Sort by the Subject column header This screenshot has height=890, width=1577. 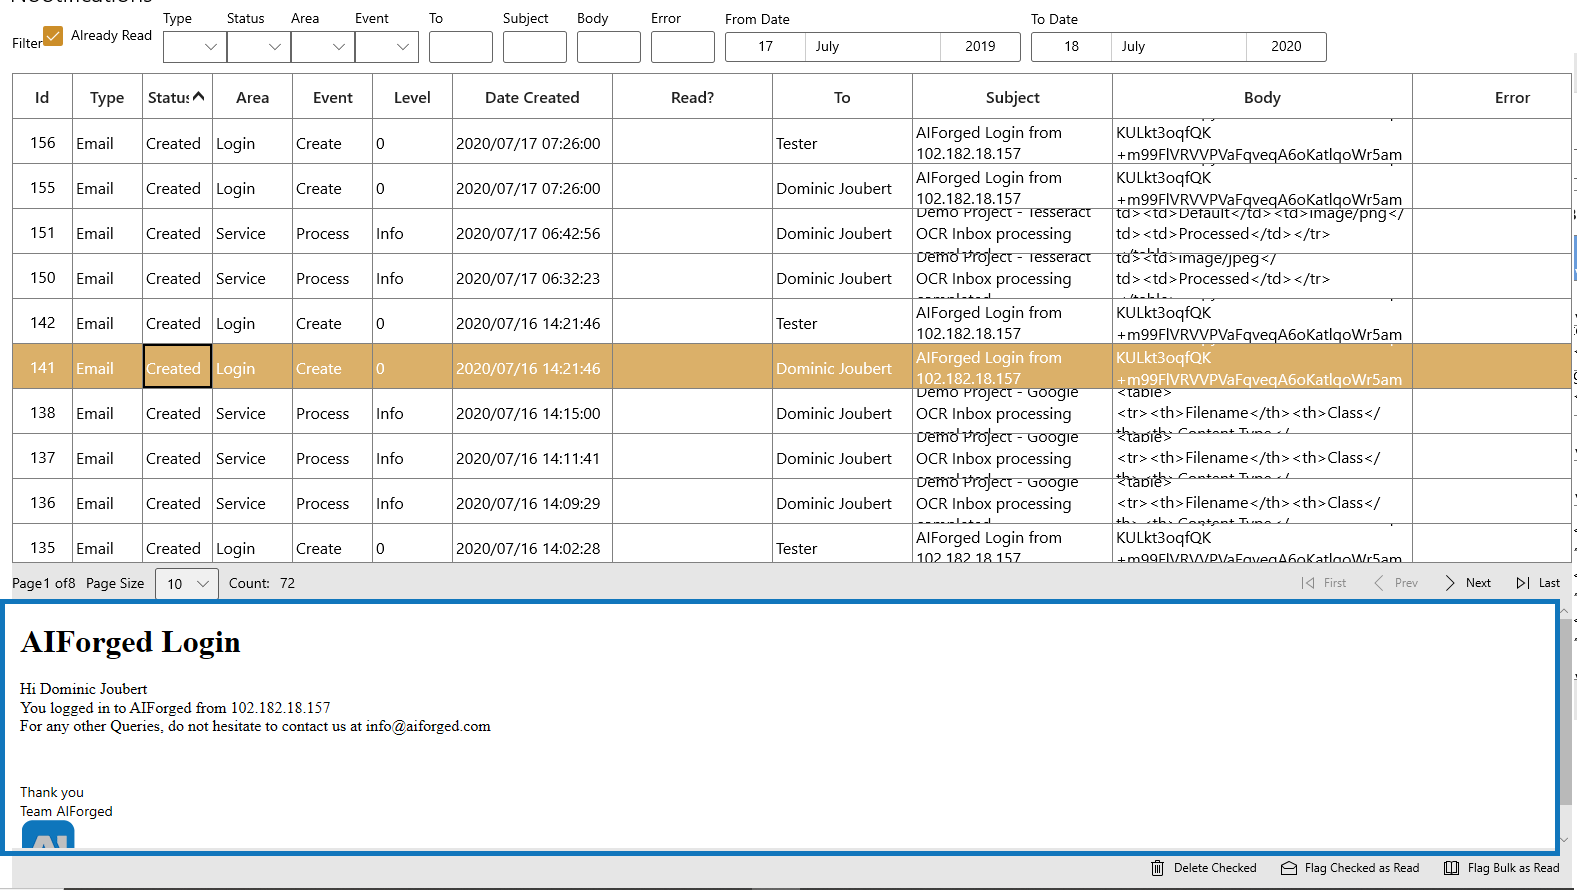(1012, 97)
